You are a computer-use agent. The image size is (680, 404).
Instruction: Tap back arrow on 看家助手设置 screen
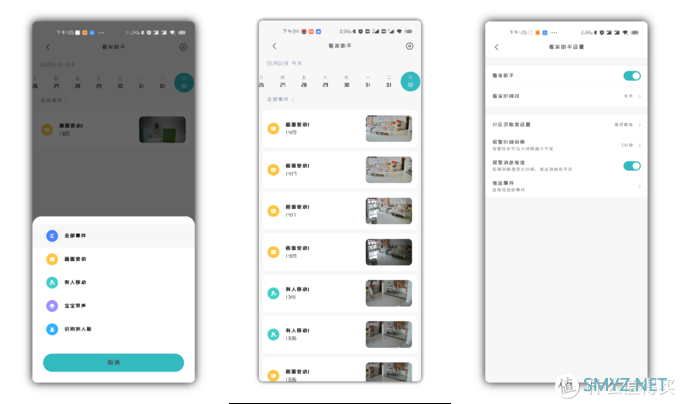497,47
